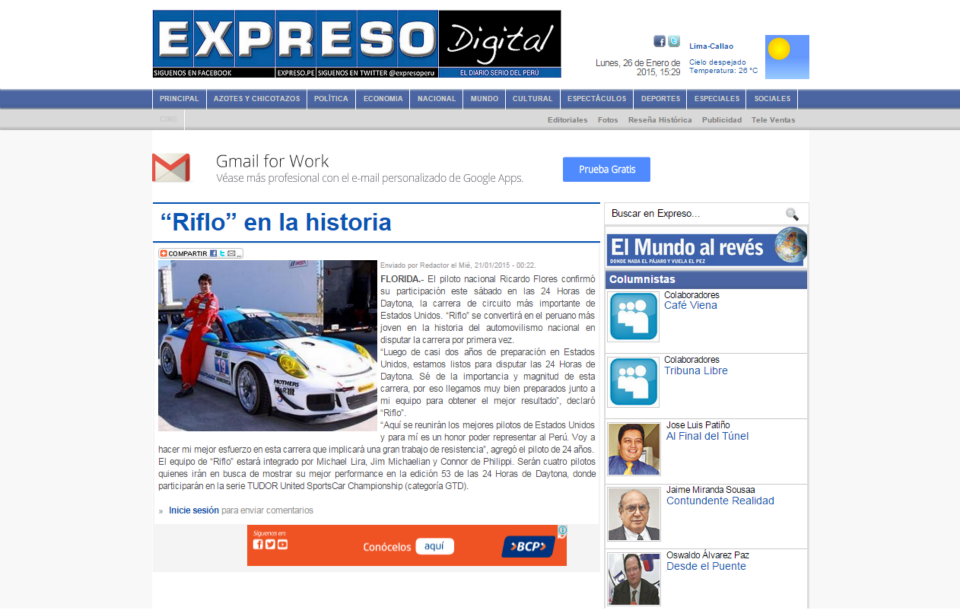Screen dimensions: 960x609
Task: Share article via Twitter icon in Compartir bar
Action: pos(222,254)
